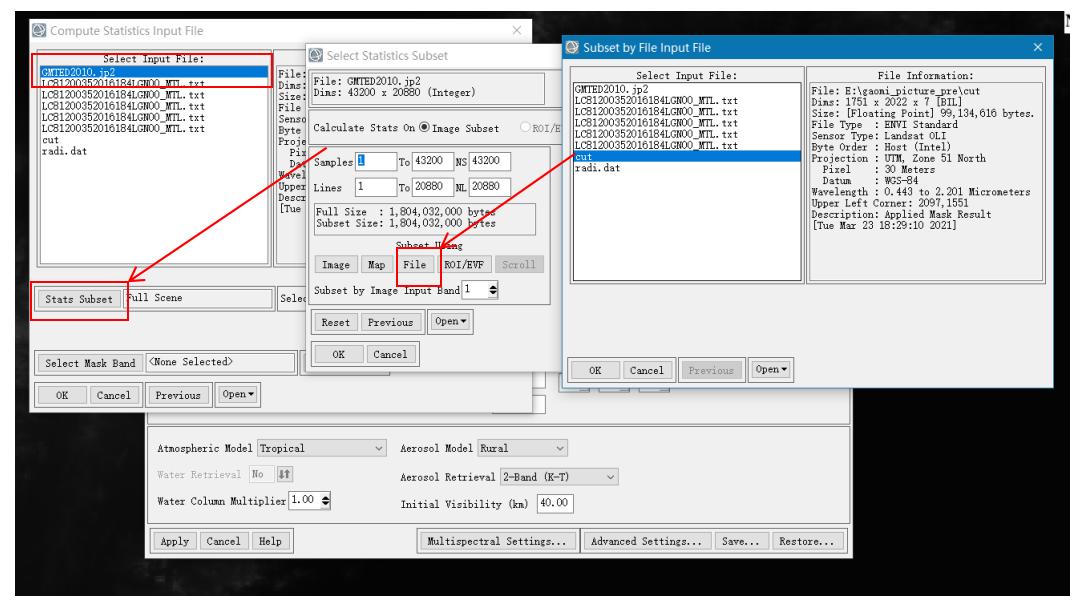Click the Subset by File window icon
Viewport: 1079px width, 605px height.
coord(573,47)
